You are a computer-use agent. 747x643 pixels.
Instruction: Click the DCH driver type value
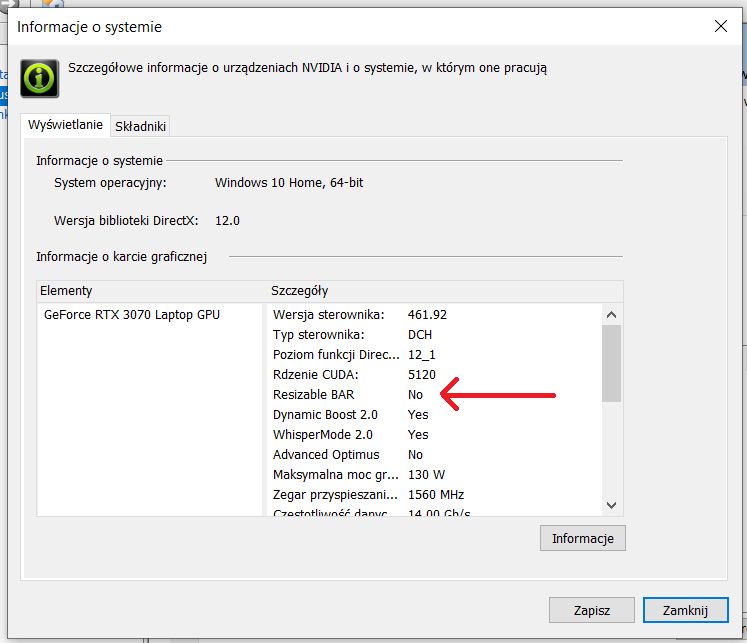pos(420,335)
